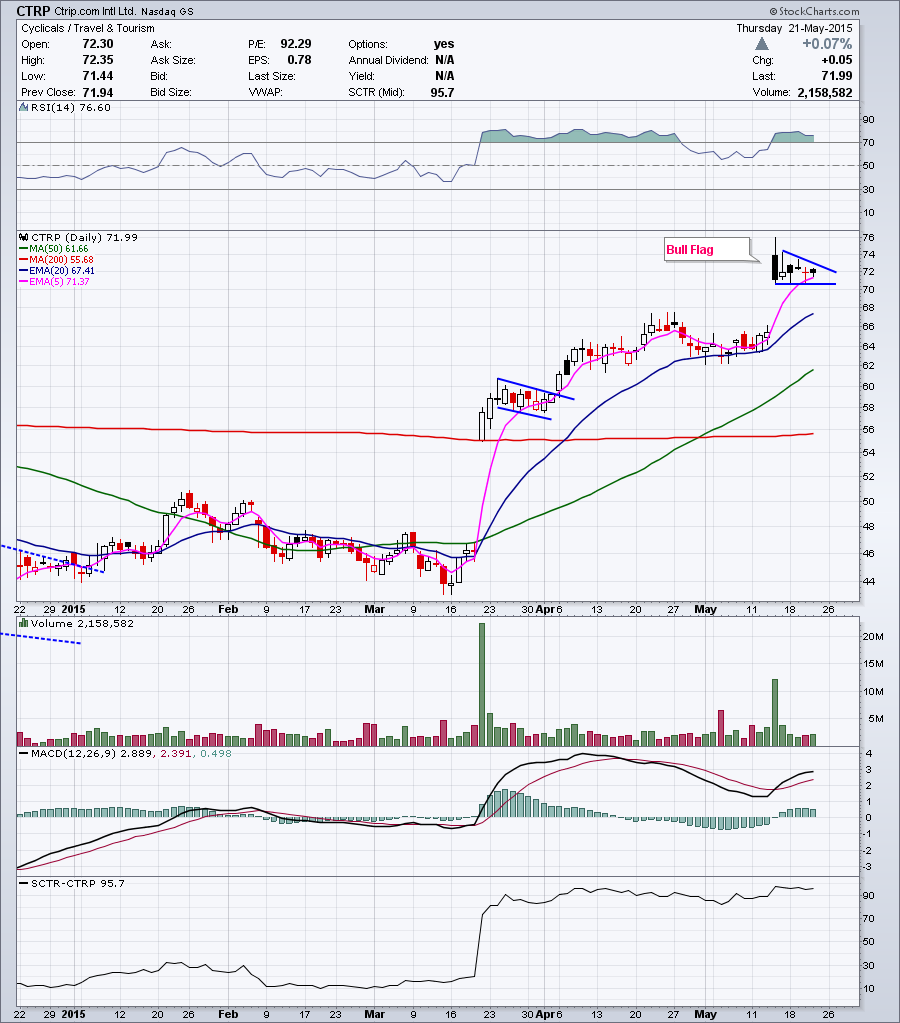Click the RSI legend icon beside RSI(14)
Viewport: 900px width, 1023px height.
pyautogui.click(x=23, y=108)
